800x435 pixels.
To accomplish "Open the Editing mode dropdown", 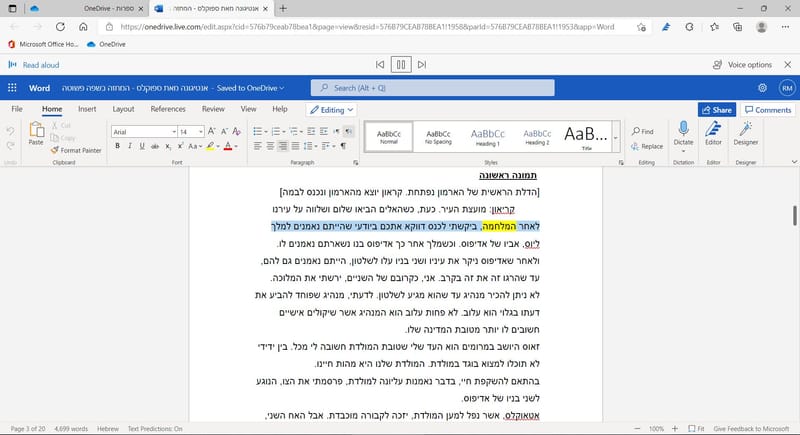I will click(332, 110).
